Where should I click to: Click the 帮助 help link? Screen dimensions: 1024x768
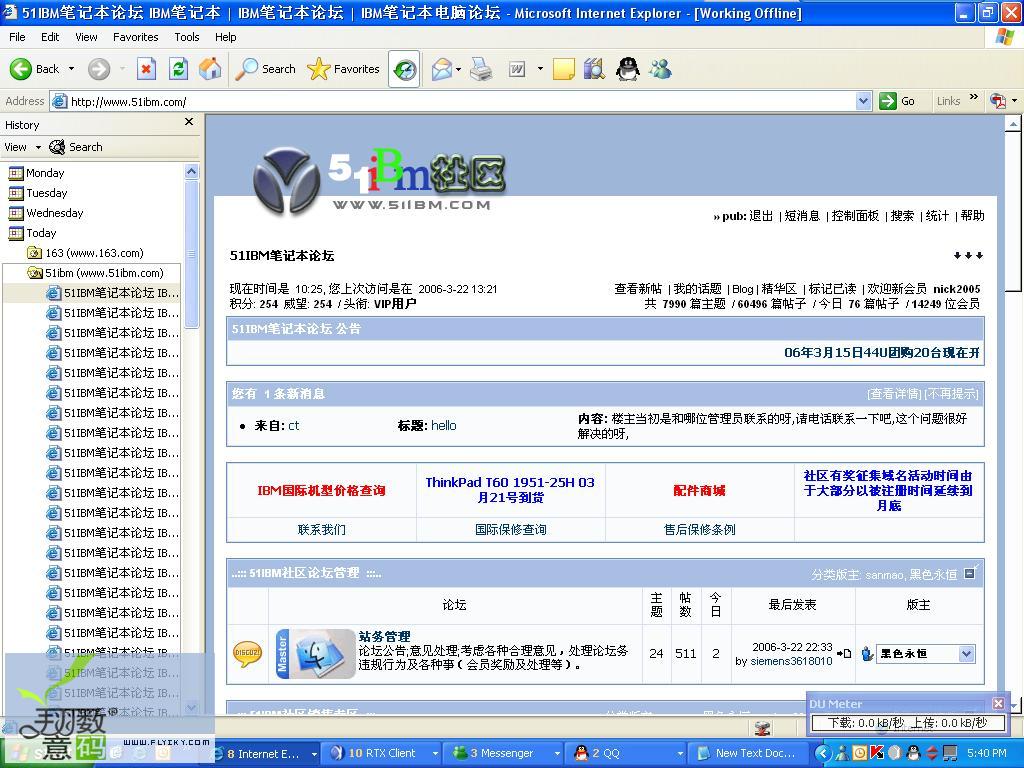pos(972,216)
